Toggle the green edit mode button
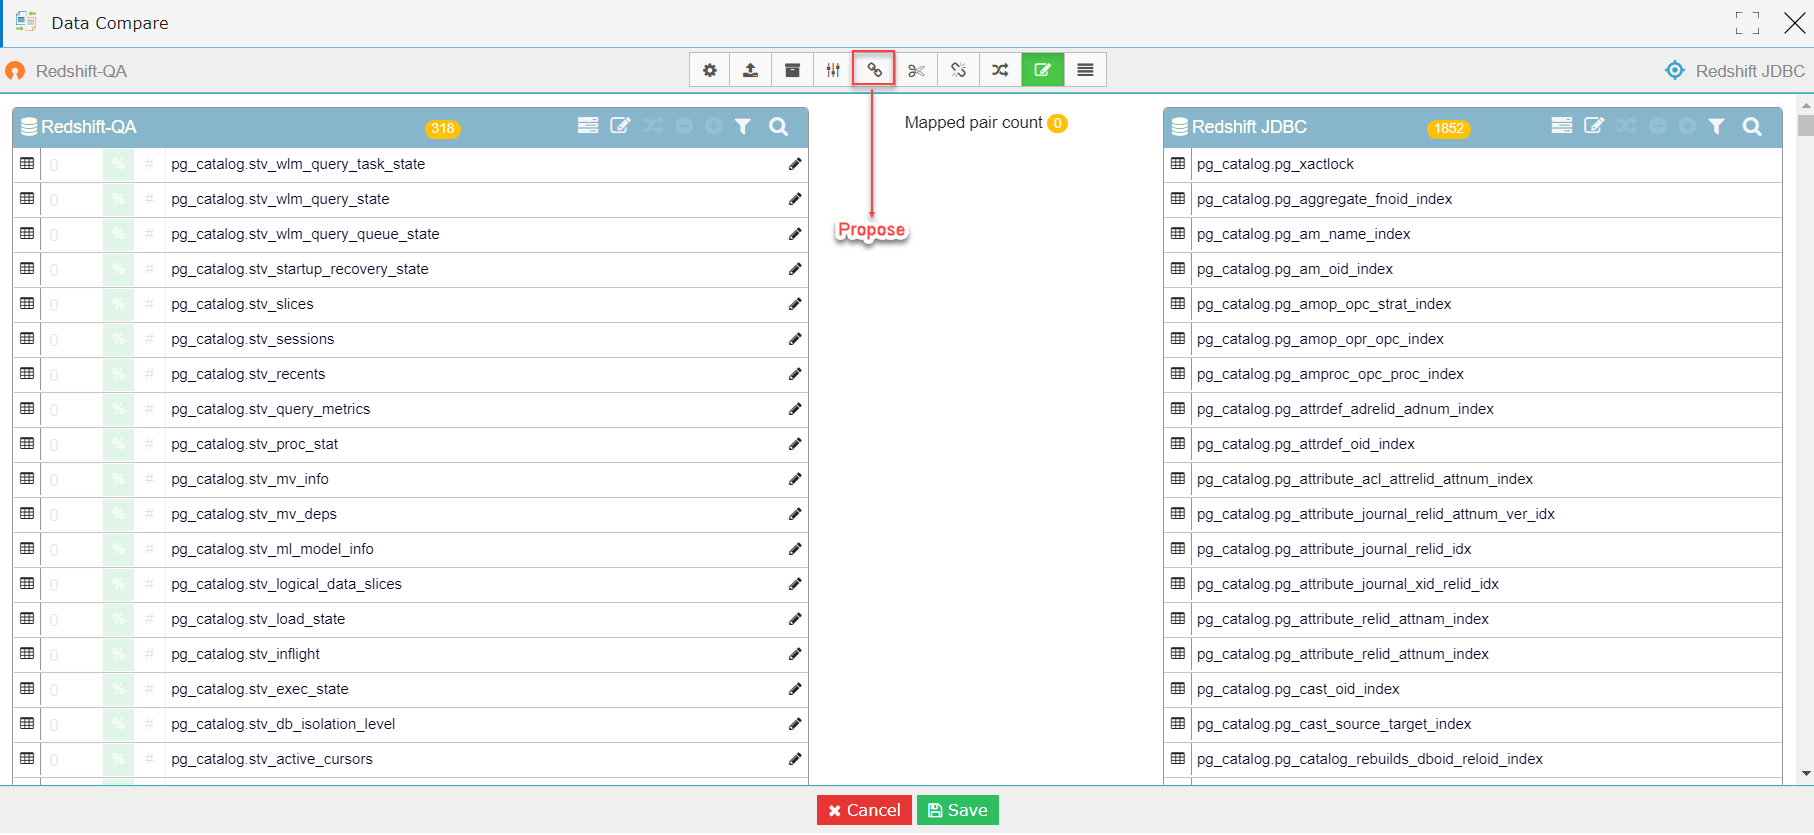The image size is (1814, 835). (1042, 70)
